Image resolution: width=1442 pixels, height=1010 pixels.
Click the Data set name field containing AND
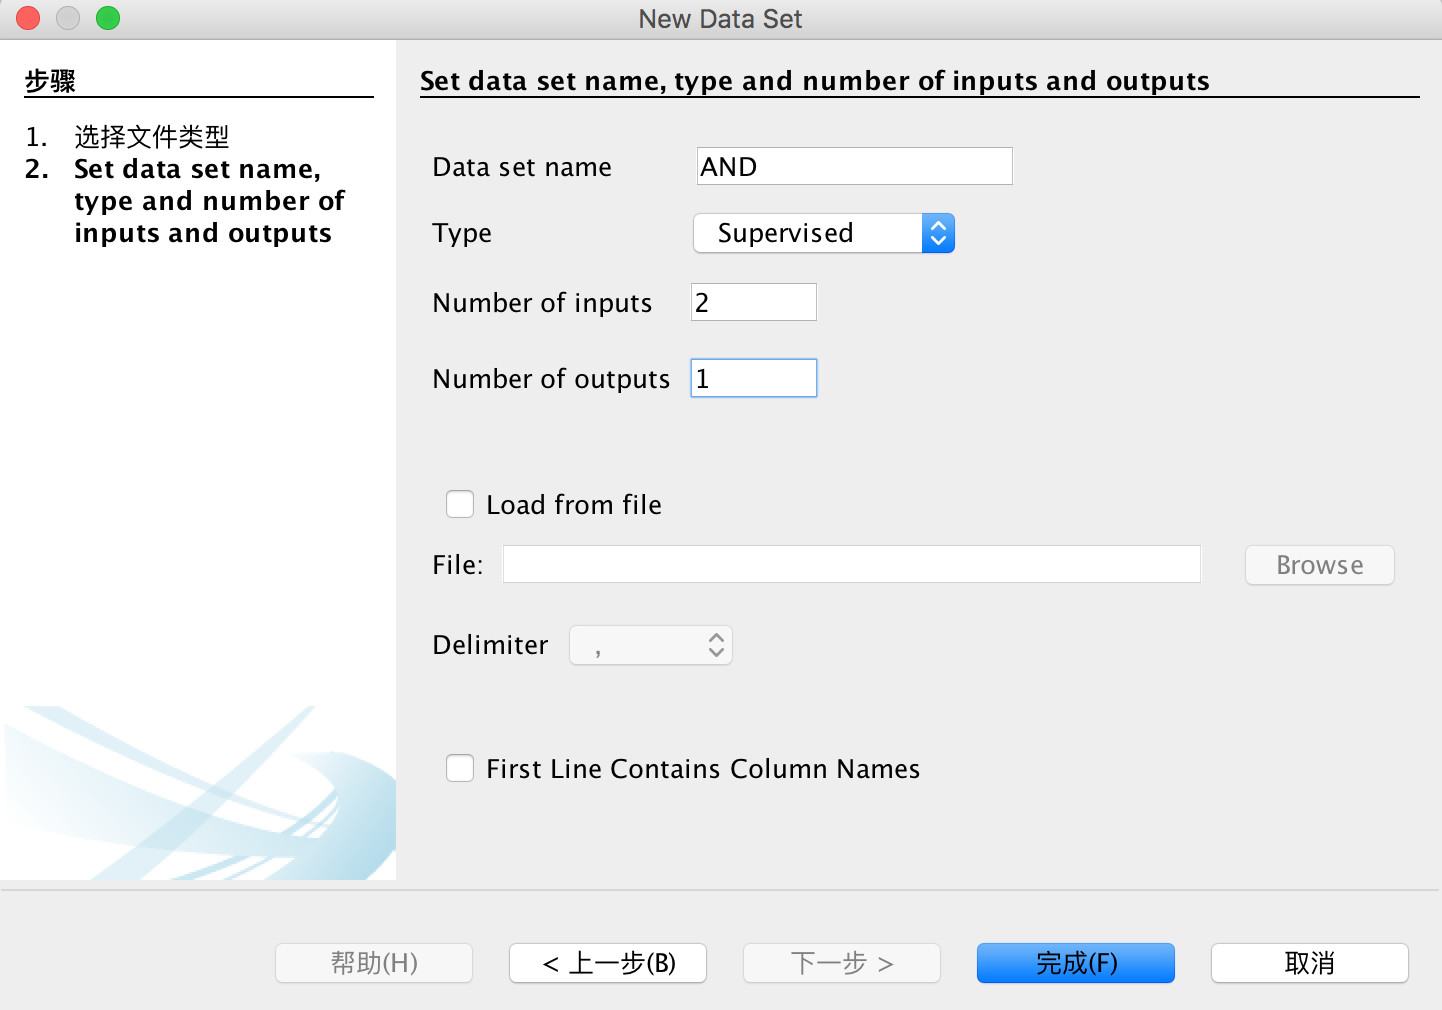(854, 166)
